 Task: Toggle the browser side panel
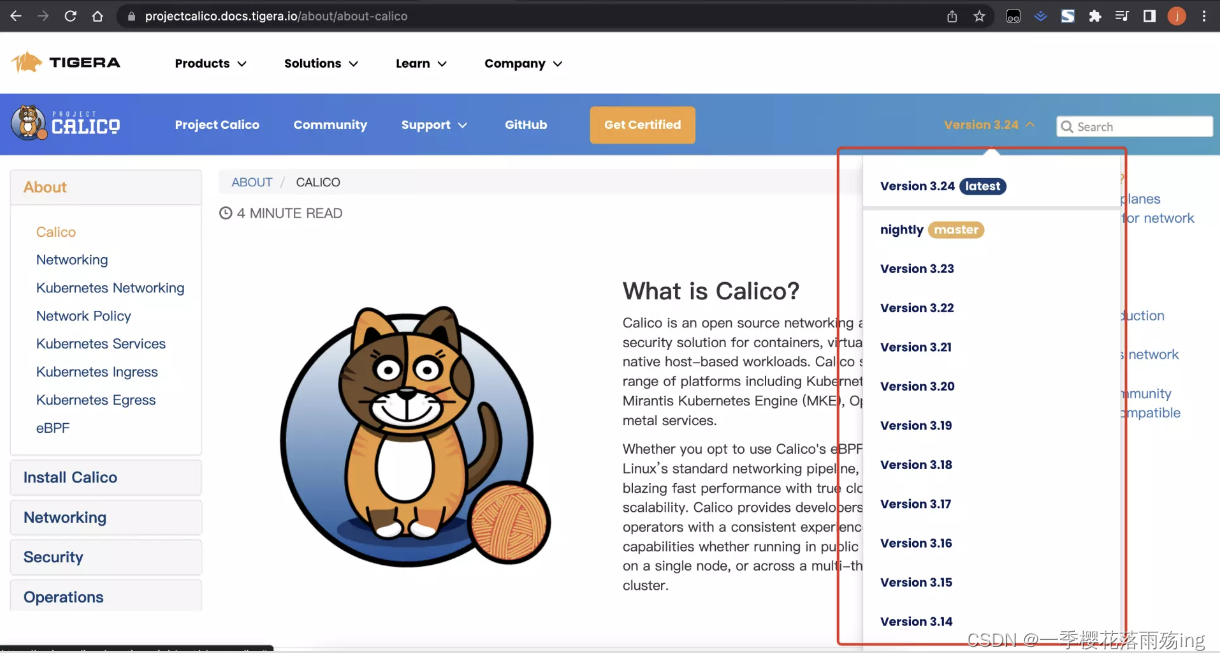[1150, 16]
